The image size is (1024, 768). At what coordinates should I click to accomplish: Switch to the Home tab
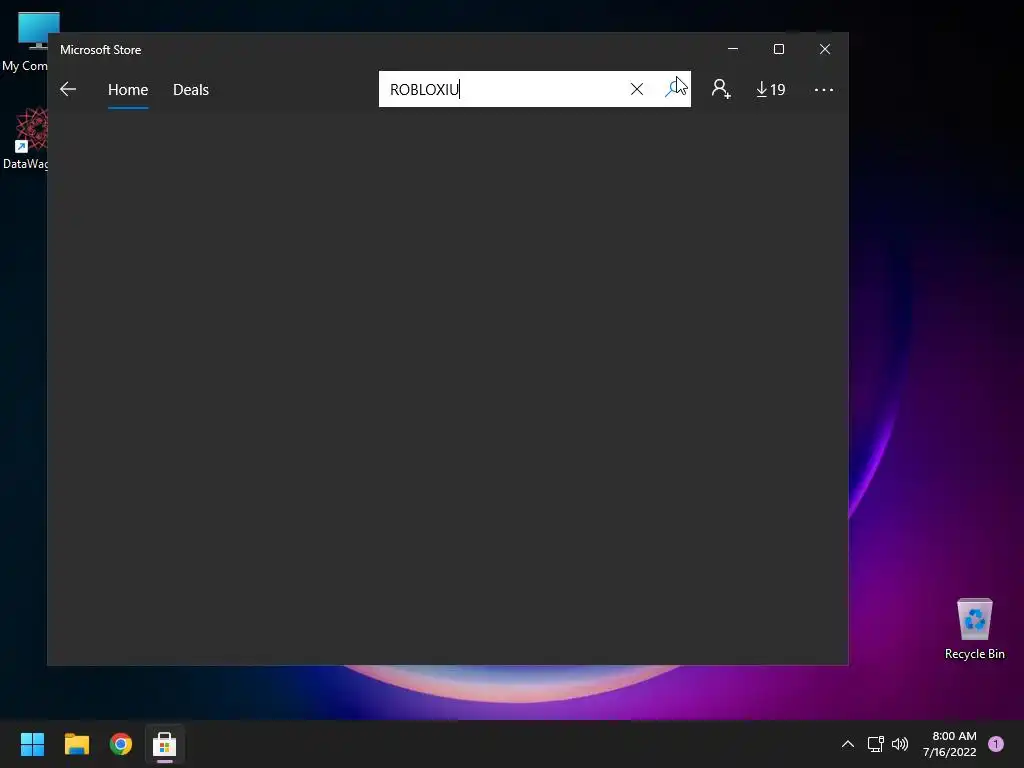128,89
